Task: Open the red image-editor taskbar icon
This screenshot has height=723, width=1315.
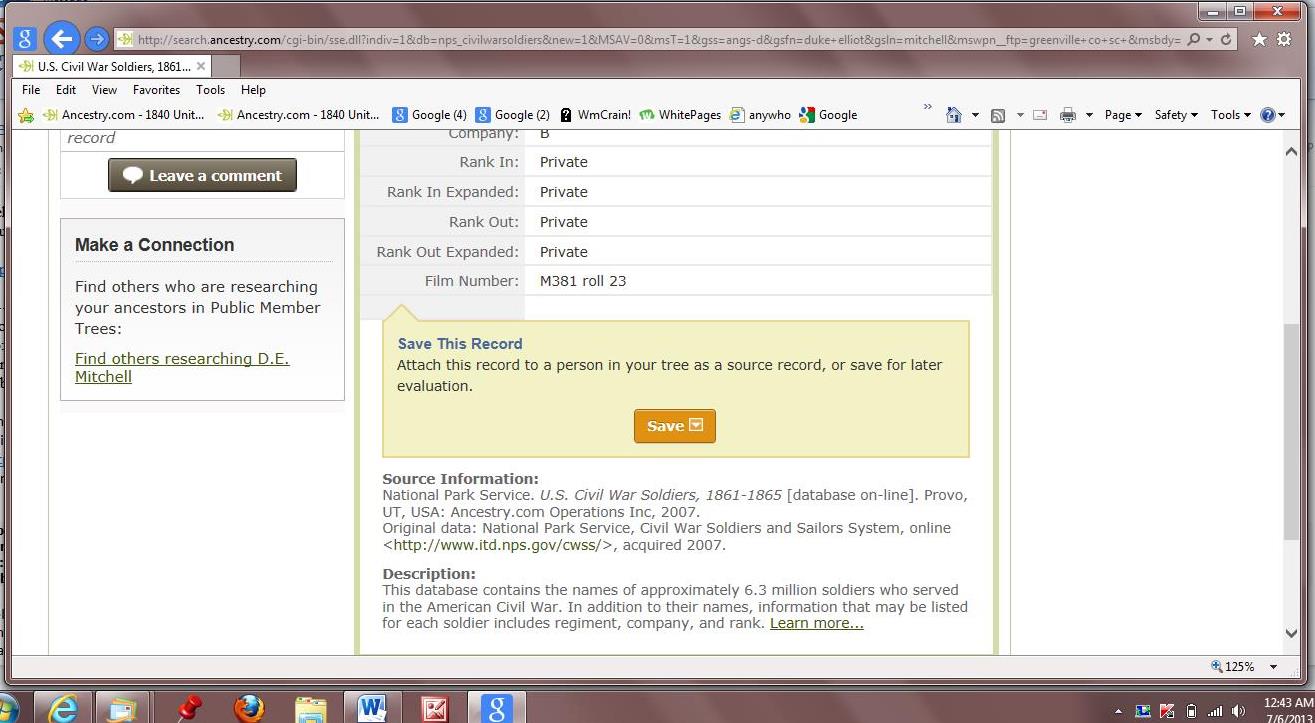Action: pyautogui.click(x=435, y=708)
